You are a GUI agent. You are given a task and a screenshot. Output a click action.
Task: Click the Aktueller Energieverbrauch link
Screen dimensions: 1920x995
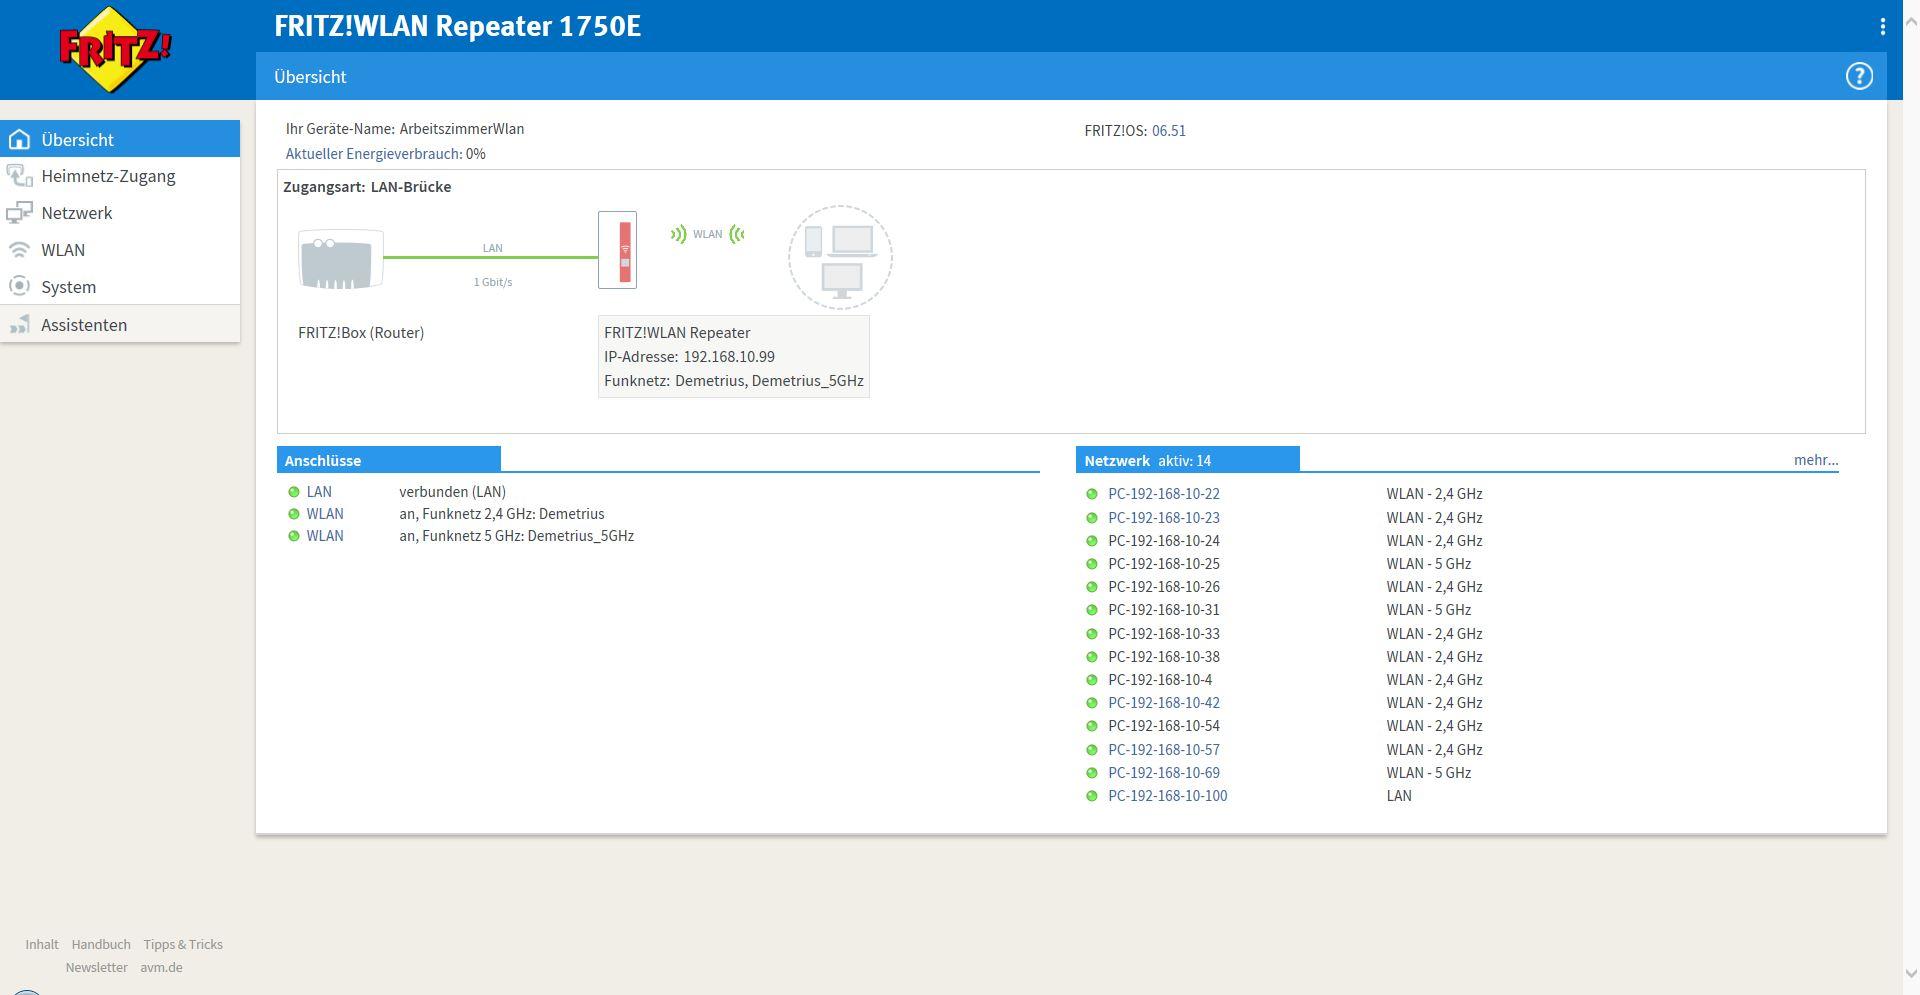coord(374,154)
